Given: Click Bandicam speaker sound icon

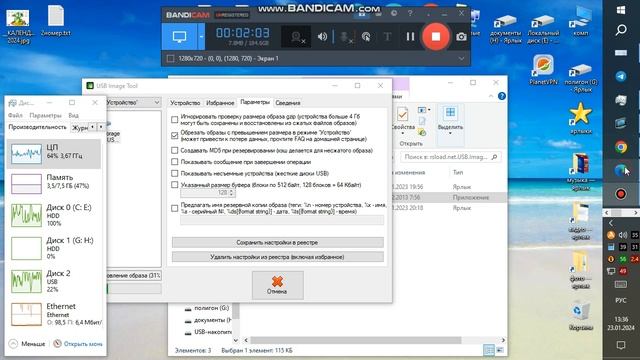Looking at the screenshot, I should coord(322,37).
